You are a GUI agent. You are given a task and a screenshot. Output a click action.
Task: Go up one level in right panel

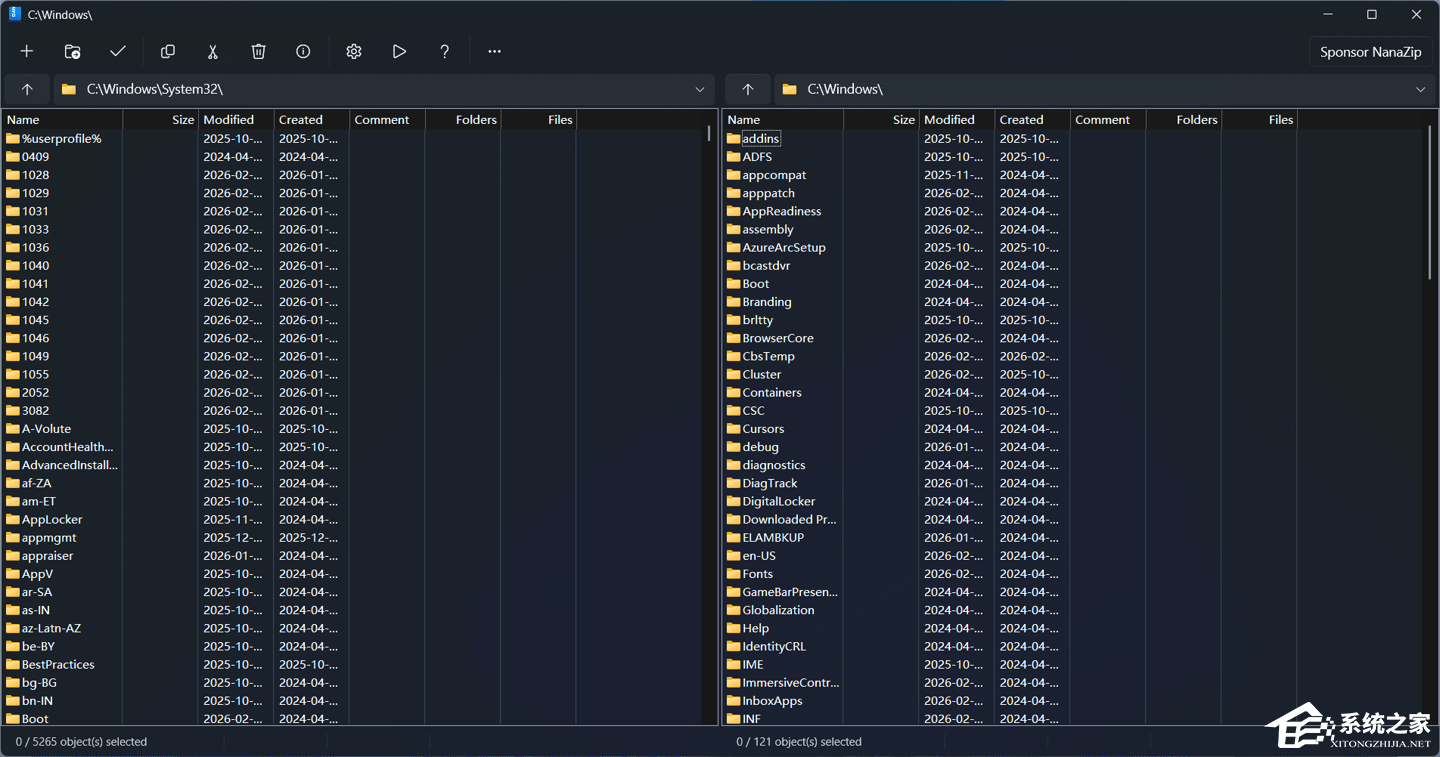pos(748,89)
